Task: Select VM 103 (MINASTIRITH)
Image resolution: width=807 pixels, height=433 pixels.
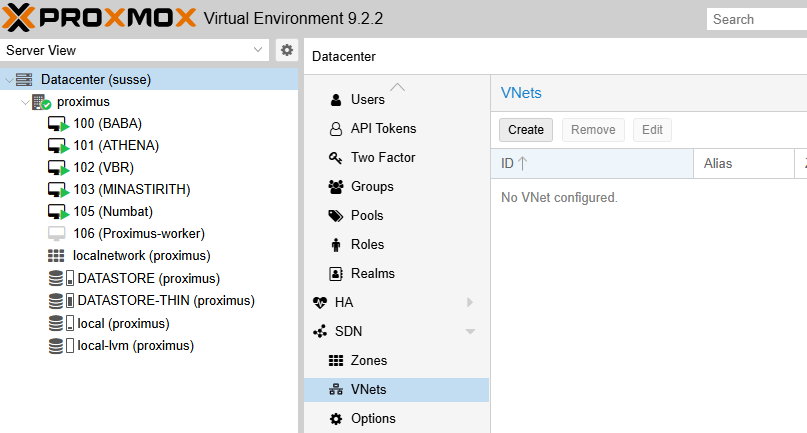Action: coord(132,189)
